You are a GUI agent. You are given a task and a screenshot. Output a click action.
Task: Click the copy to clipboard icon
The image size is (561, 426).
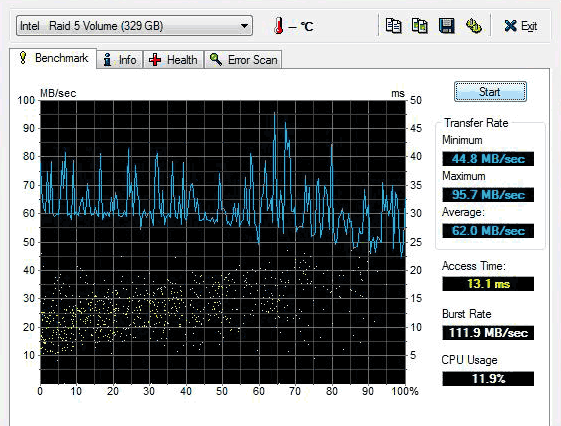393,26
